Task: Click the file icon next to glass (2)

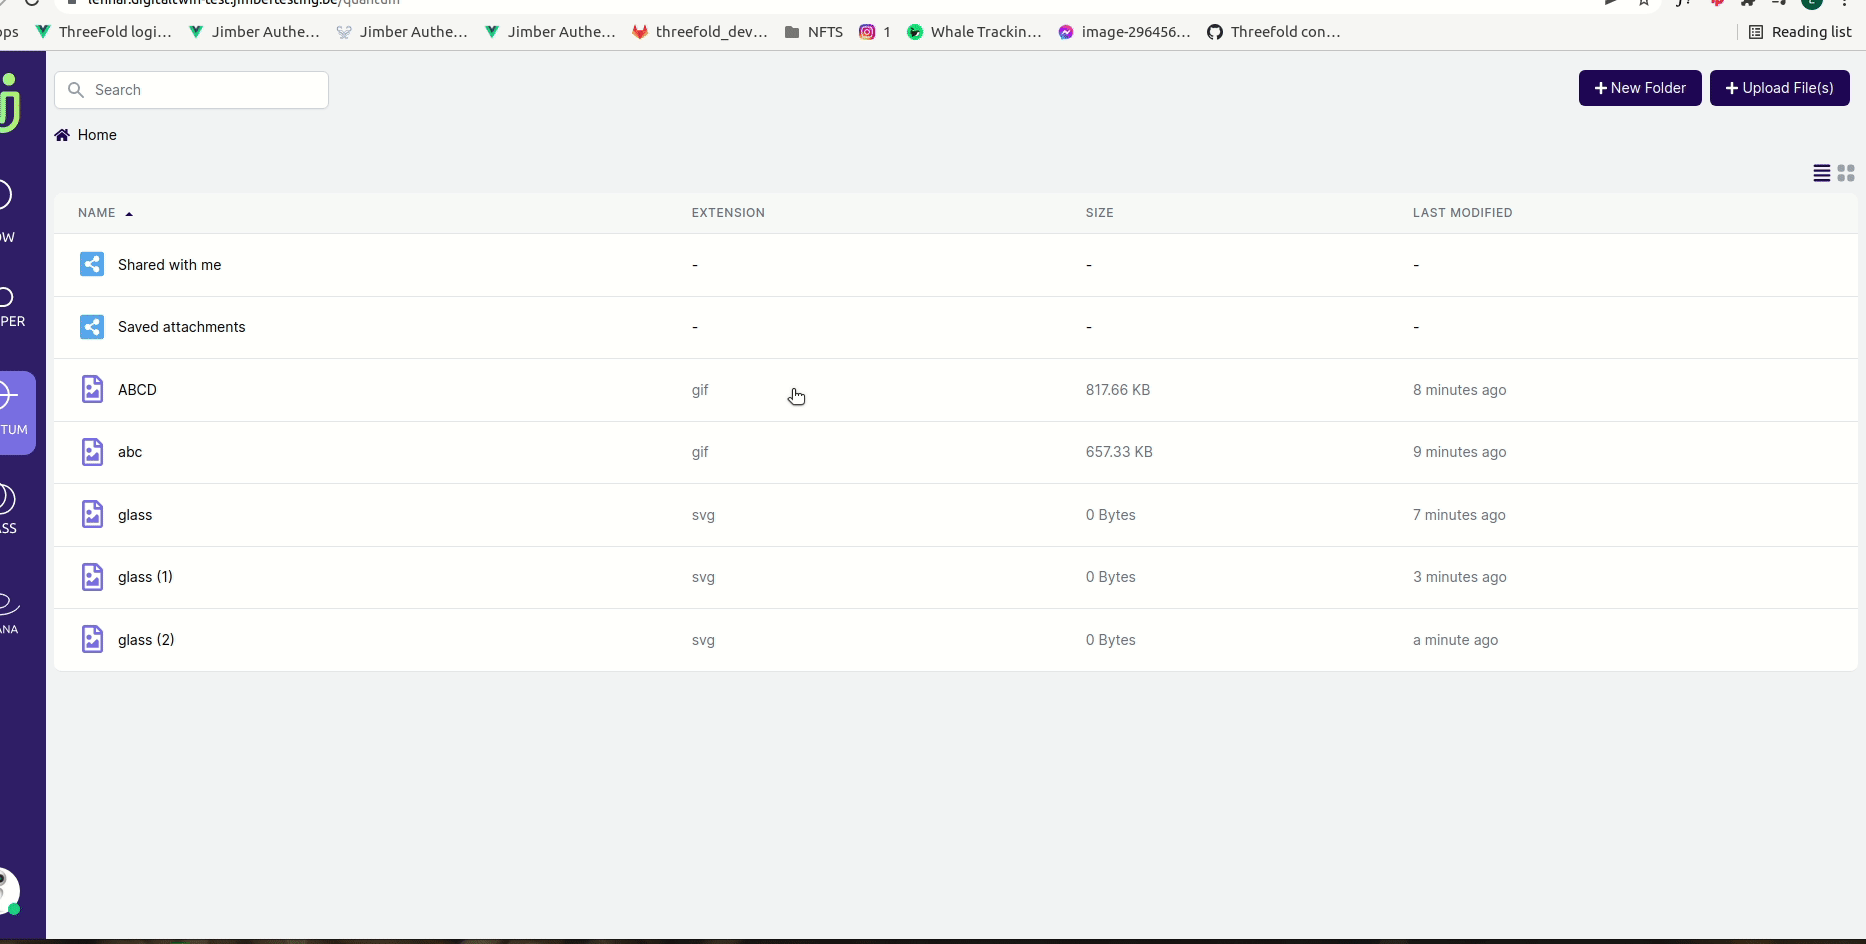Action: click(x=92, y=639)
